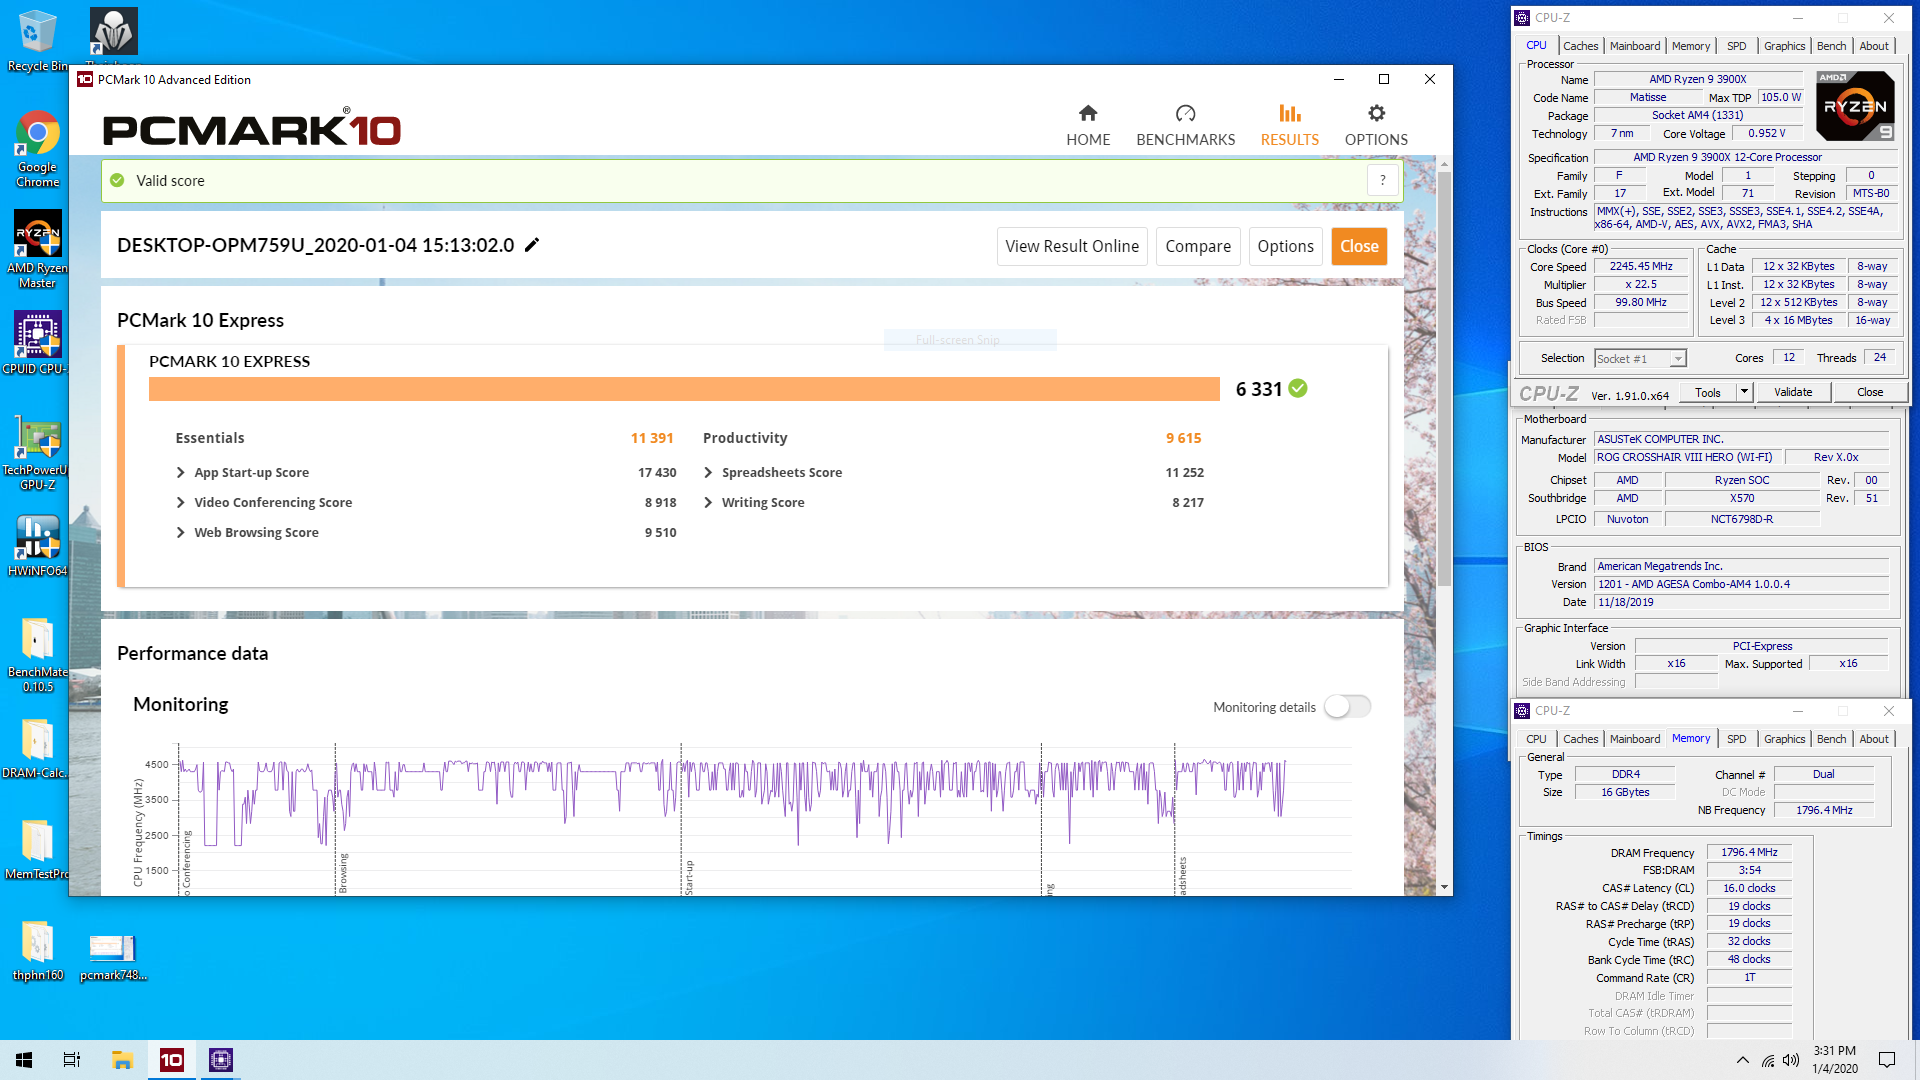
Task: Click the result Options button
Action: (x=1285, y=247)
